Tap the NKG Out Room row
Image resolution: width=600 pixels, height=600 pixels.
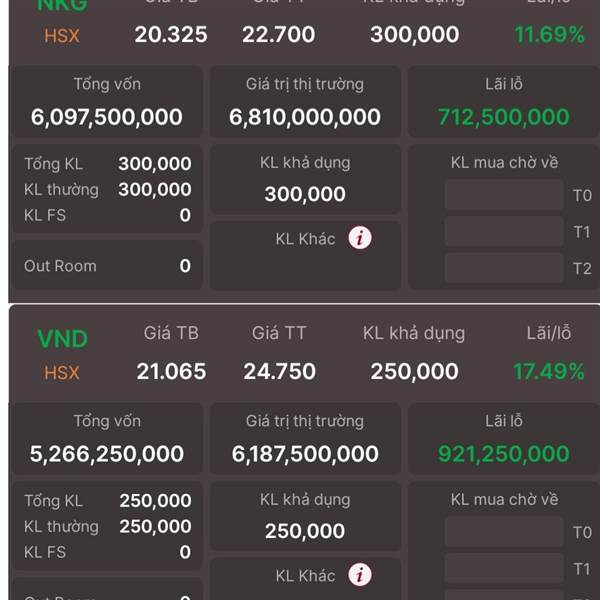pyautogui.click(x=107, y=266)
